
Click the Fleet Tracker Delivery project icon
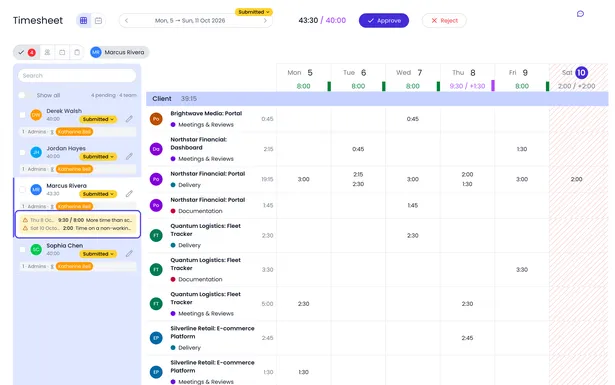pos(156,235)
